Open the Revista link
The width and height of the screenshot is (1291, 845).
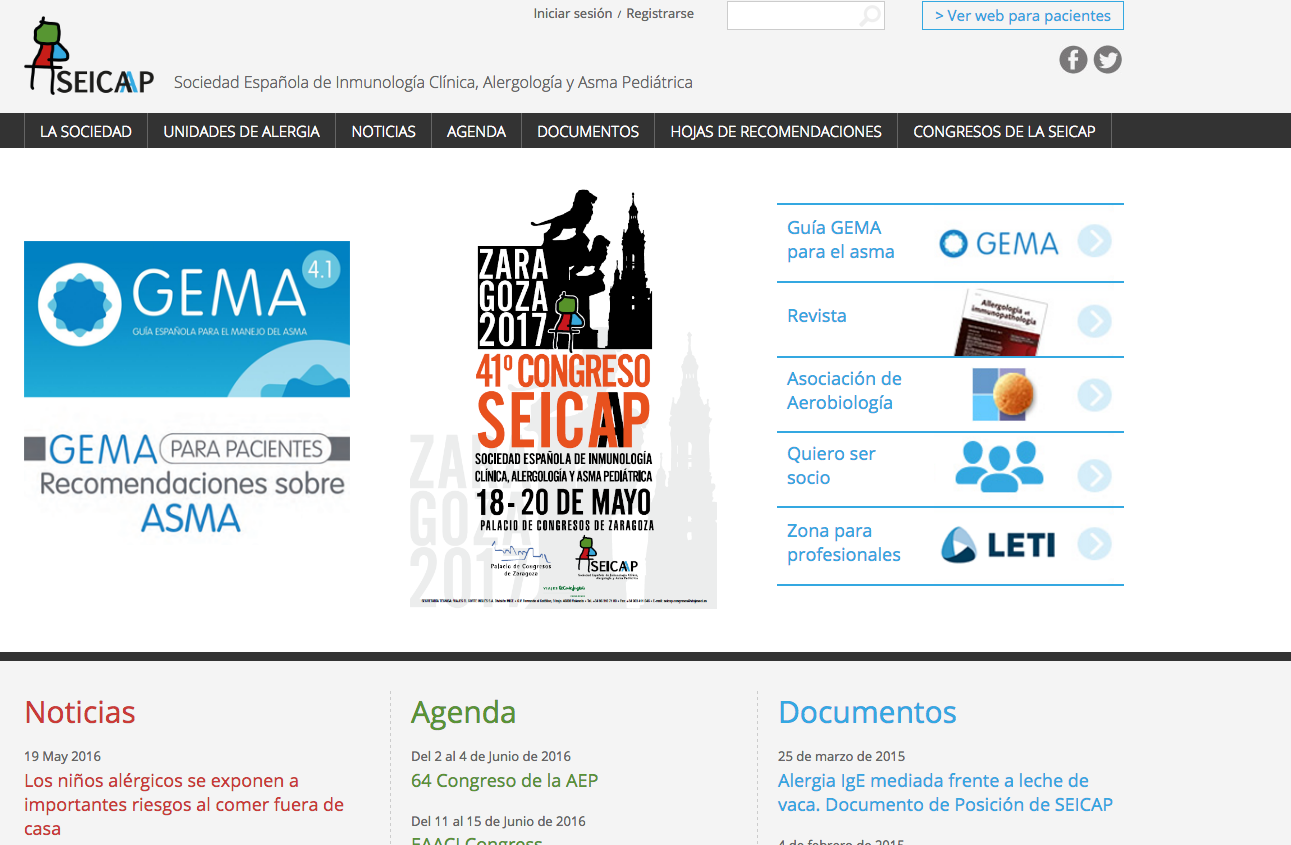pos(817,316)
